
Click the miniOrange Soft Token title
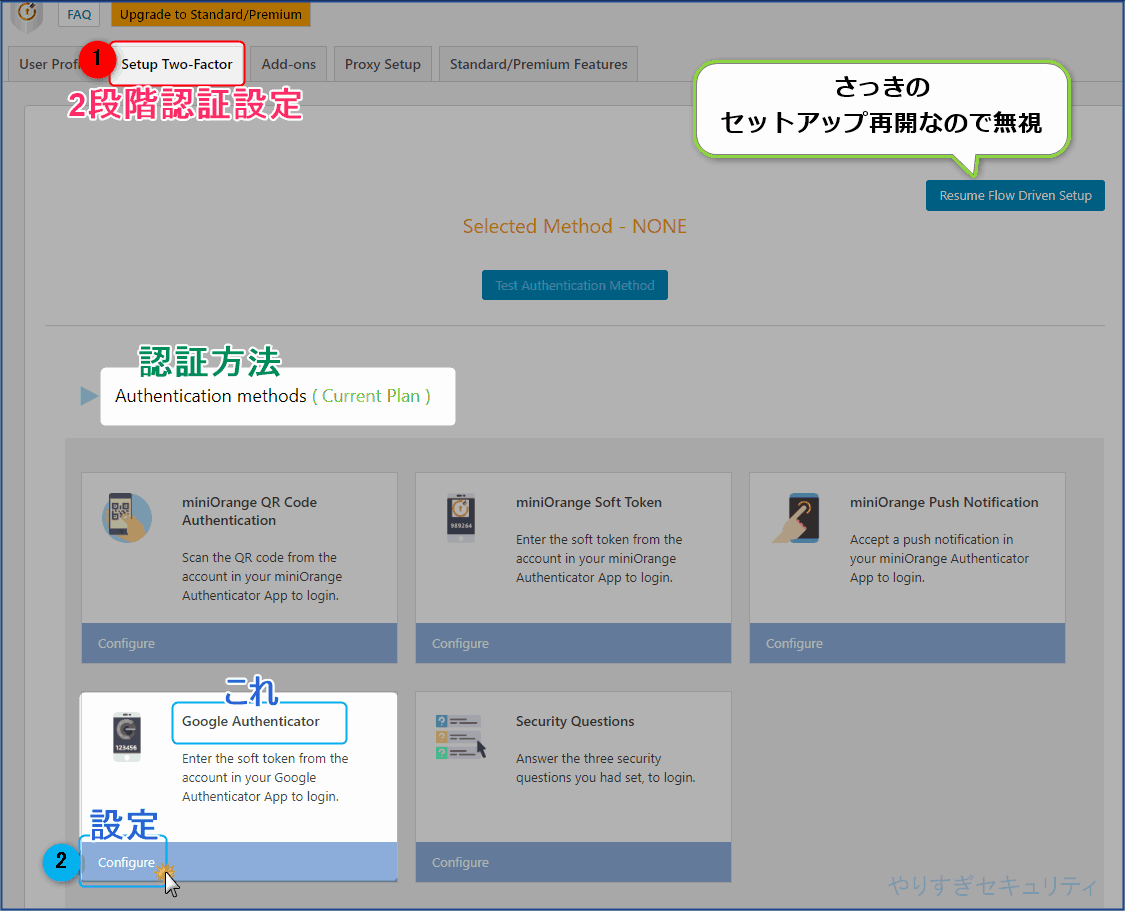coord(589,502)
